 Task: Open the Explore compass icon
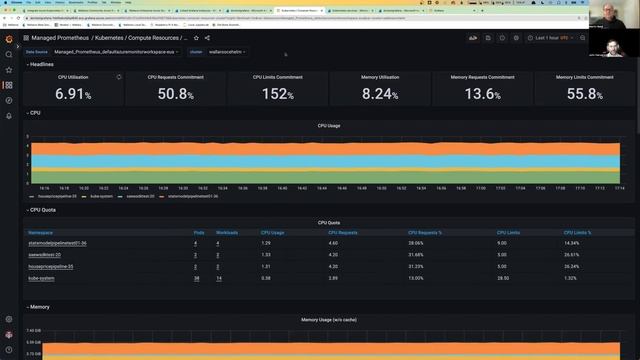coord(9,100)
